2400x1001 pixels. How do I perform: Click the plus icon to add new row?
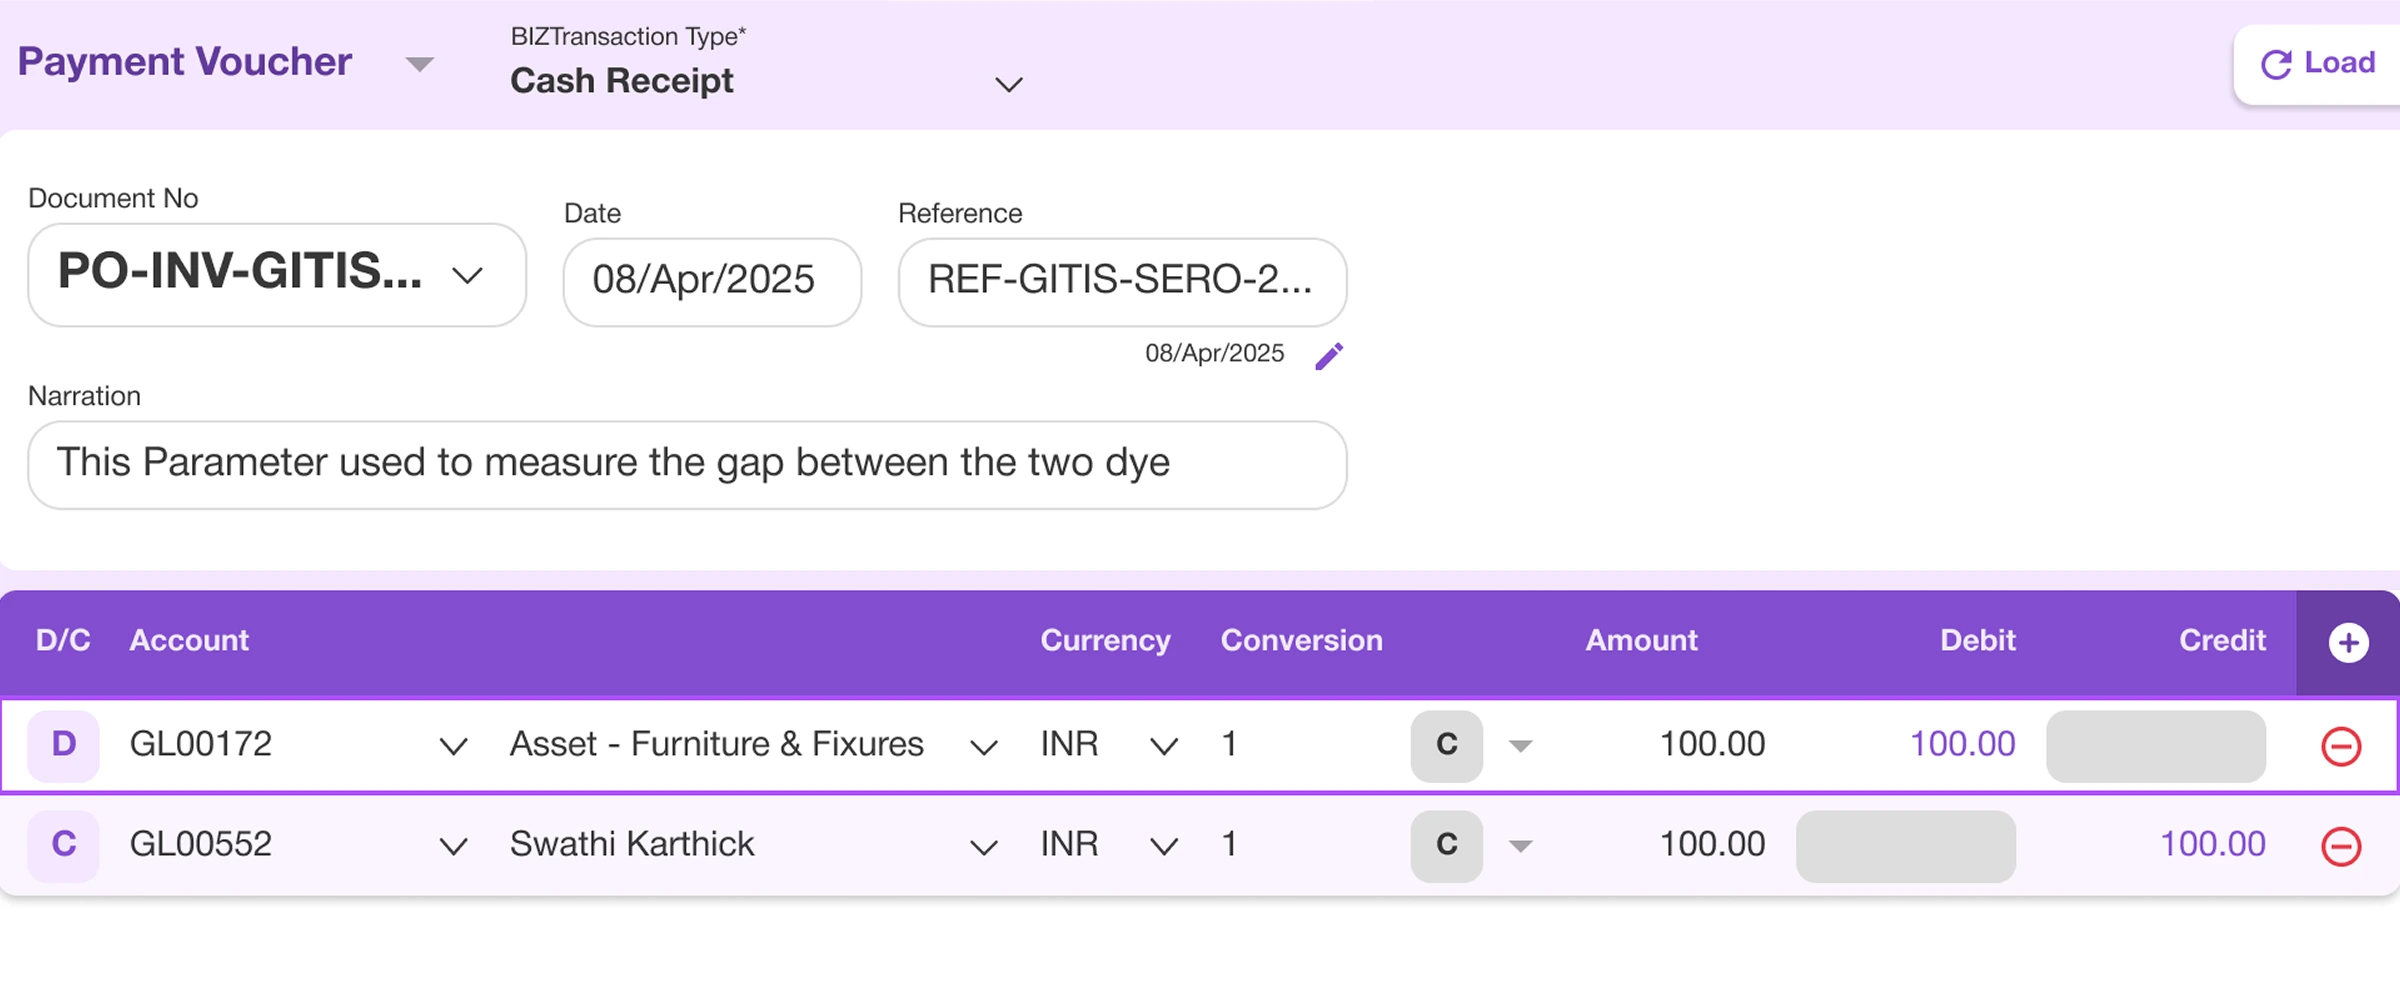click(2348, 641)
